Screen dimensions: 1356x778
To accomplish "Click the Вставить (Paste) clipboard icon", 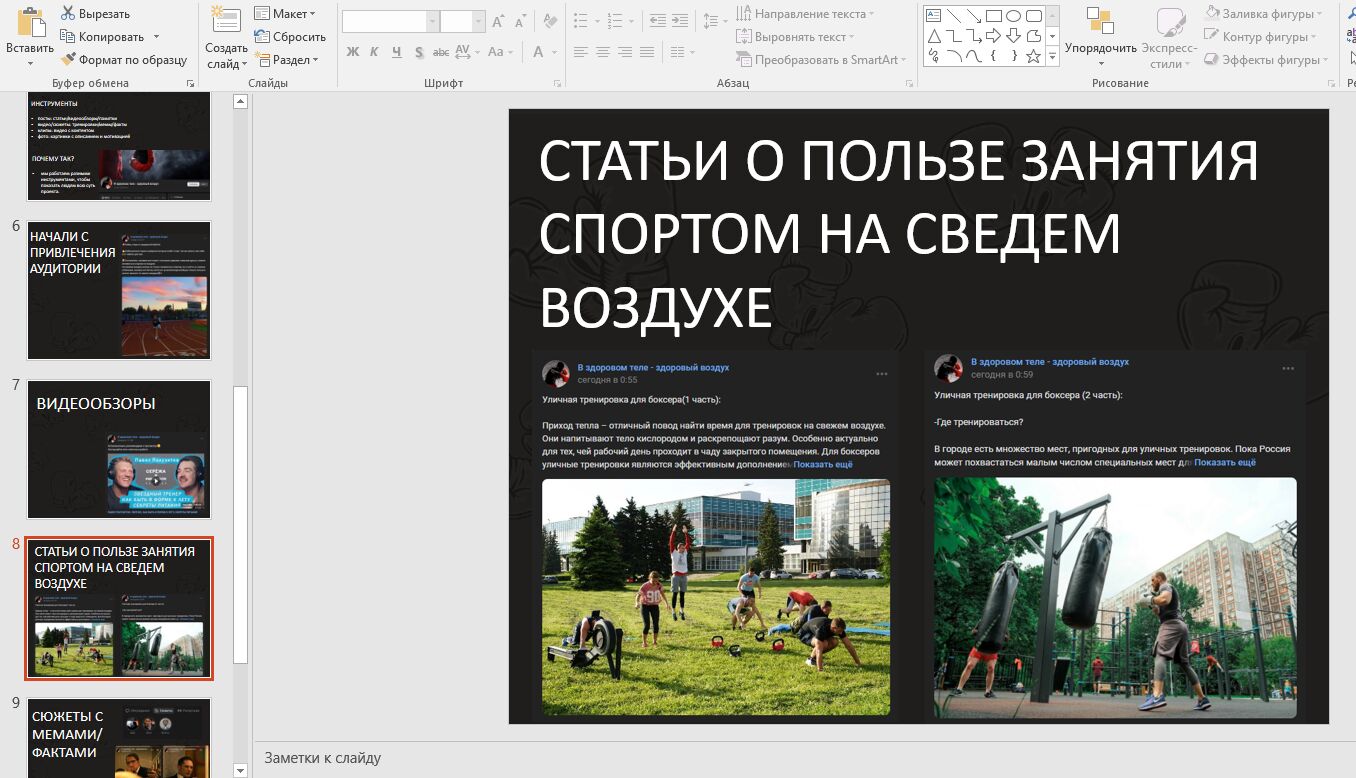I will (x=30, y=22).
